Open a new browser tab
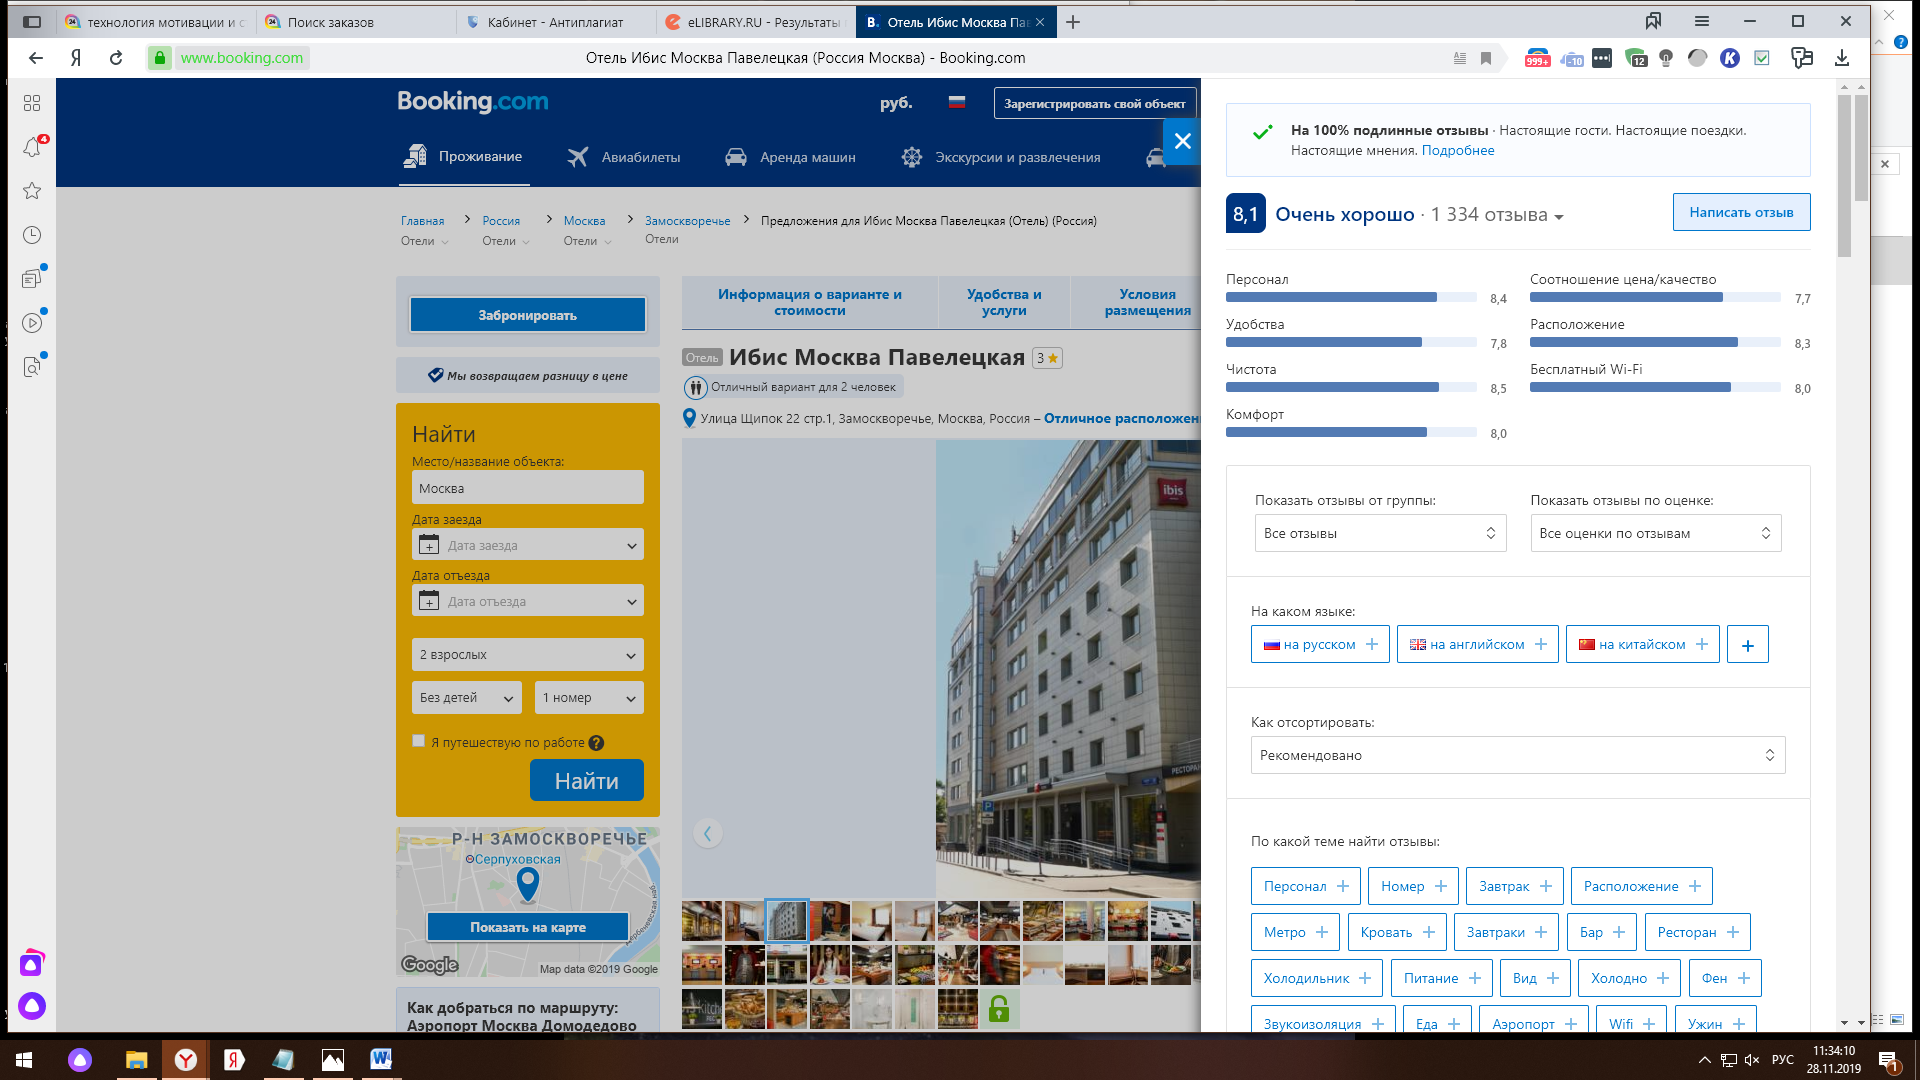 pyautogui.click(x=1073, y=22)
